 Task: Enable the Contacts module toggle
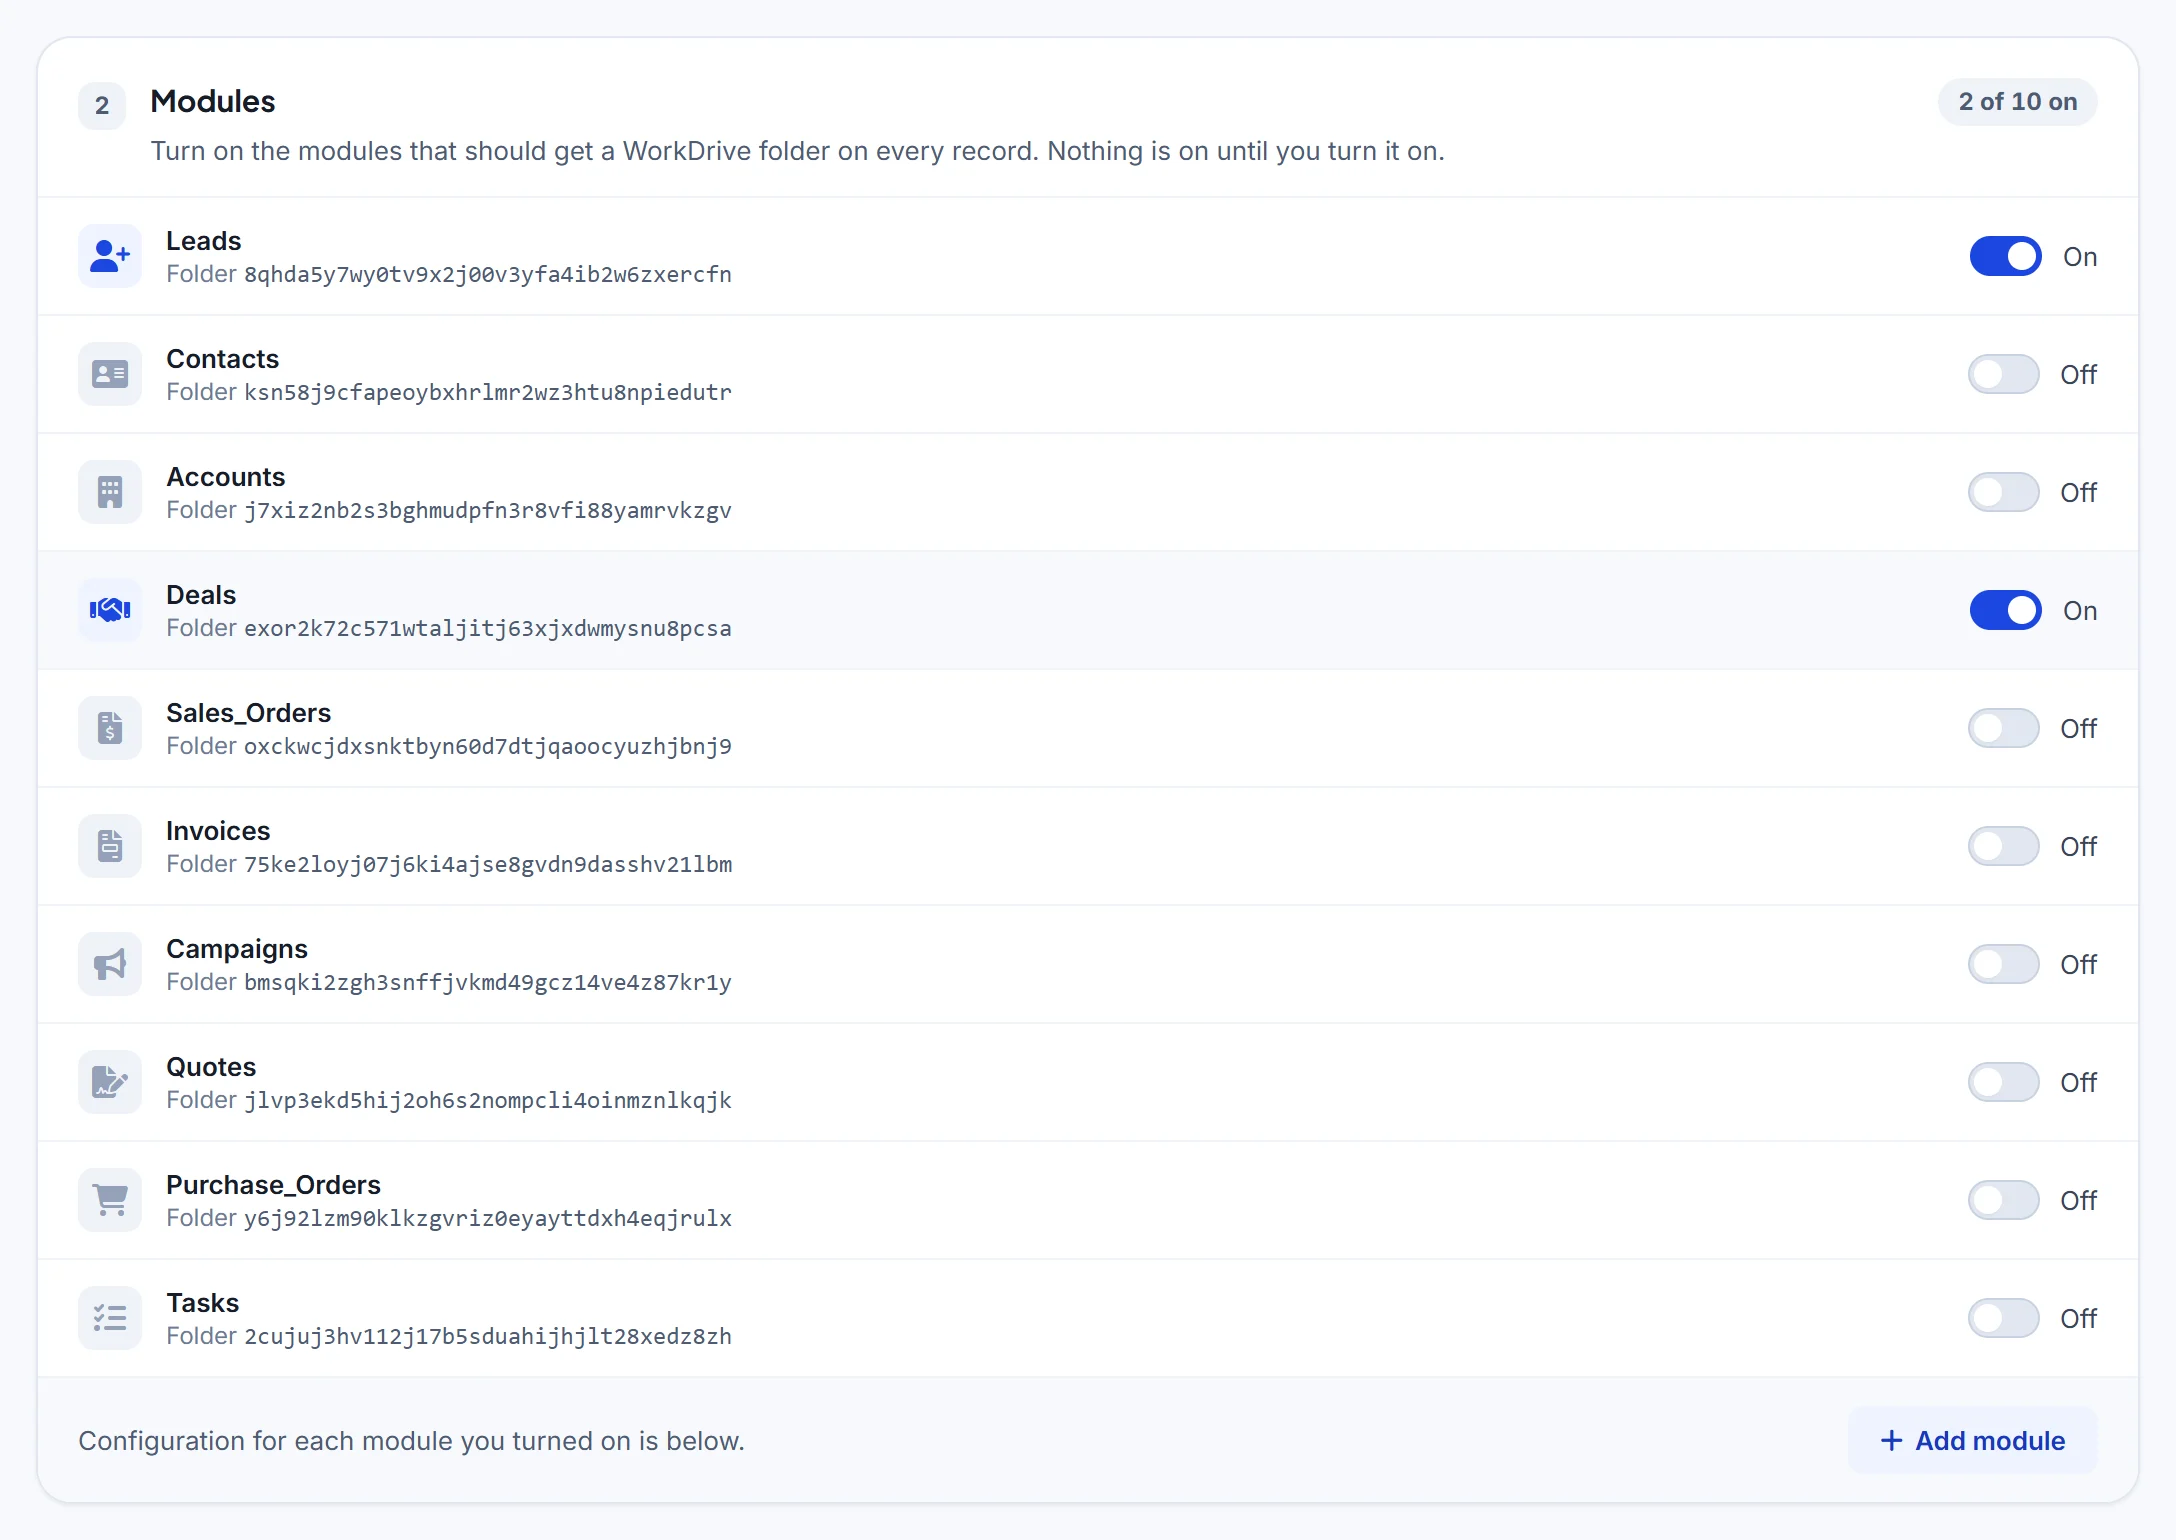2004,374
